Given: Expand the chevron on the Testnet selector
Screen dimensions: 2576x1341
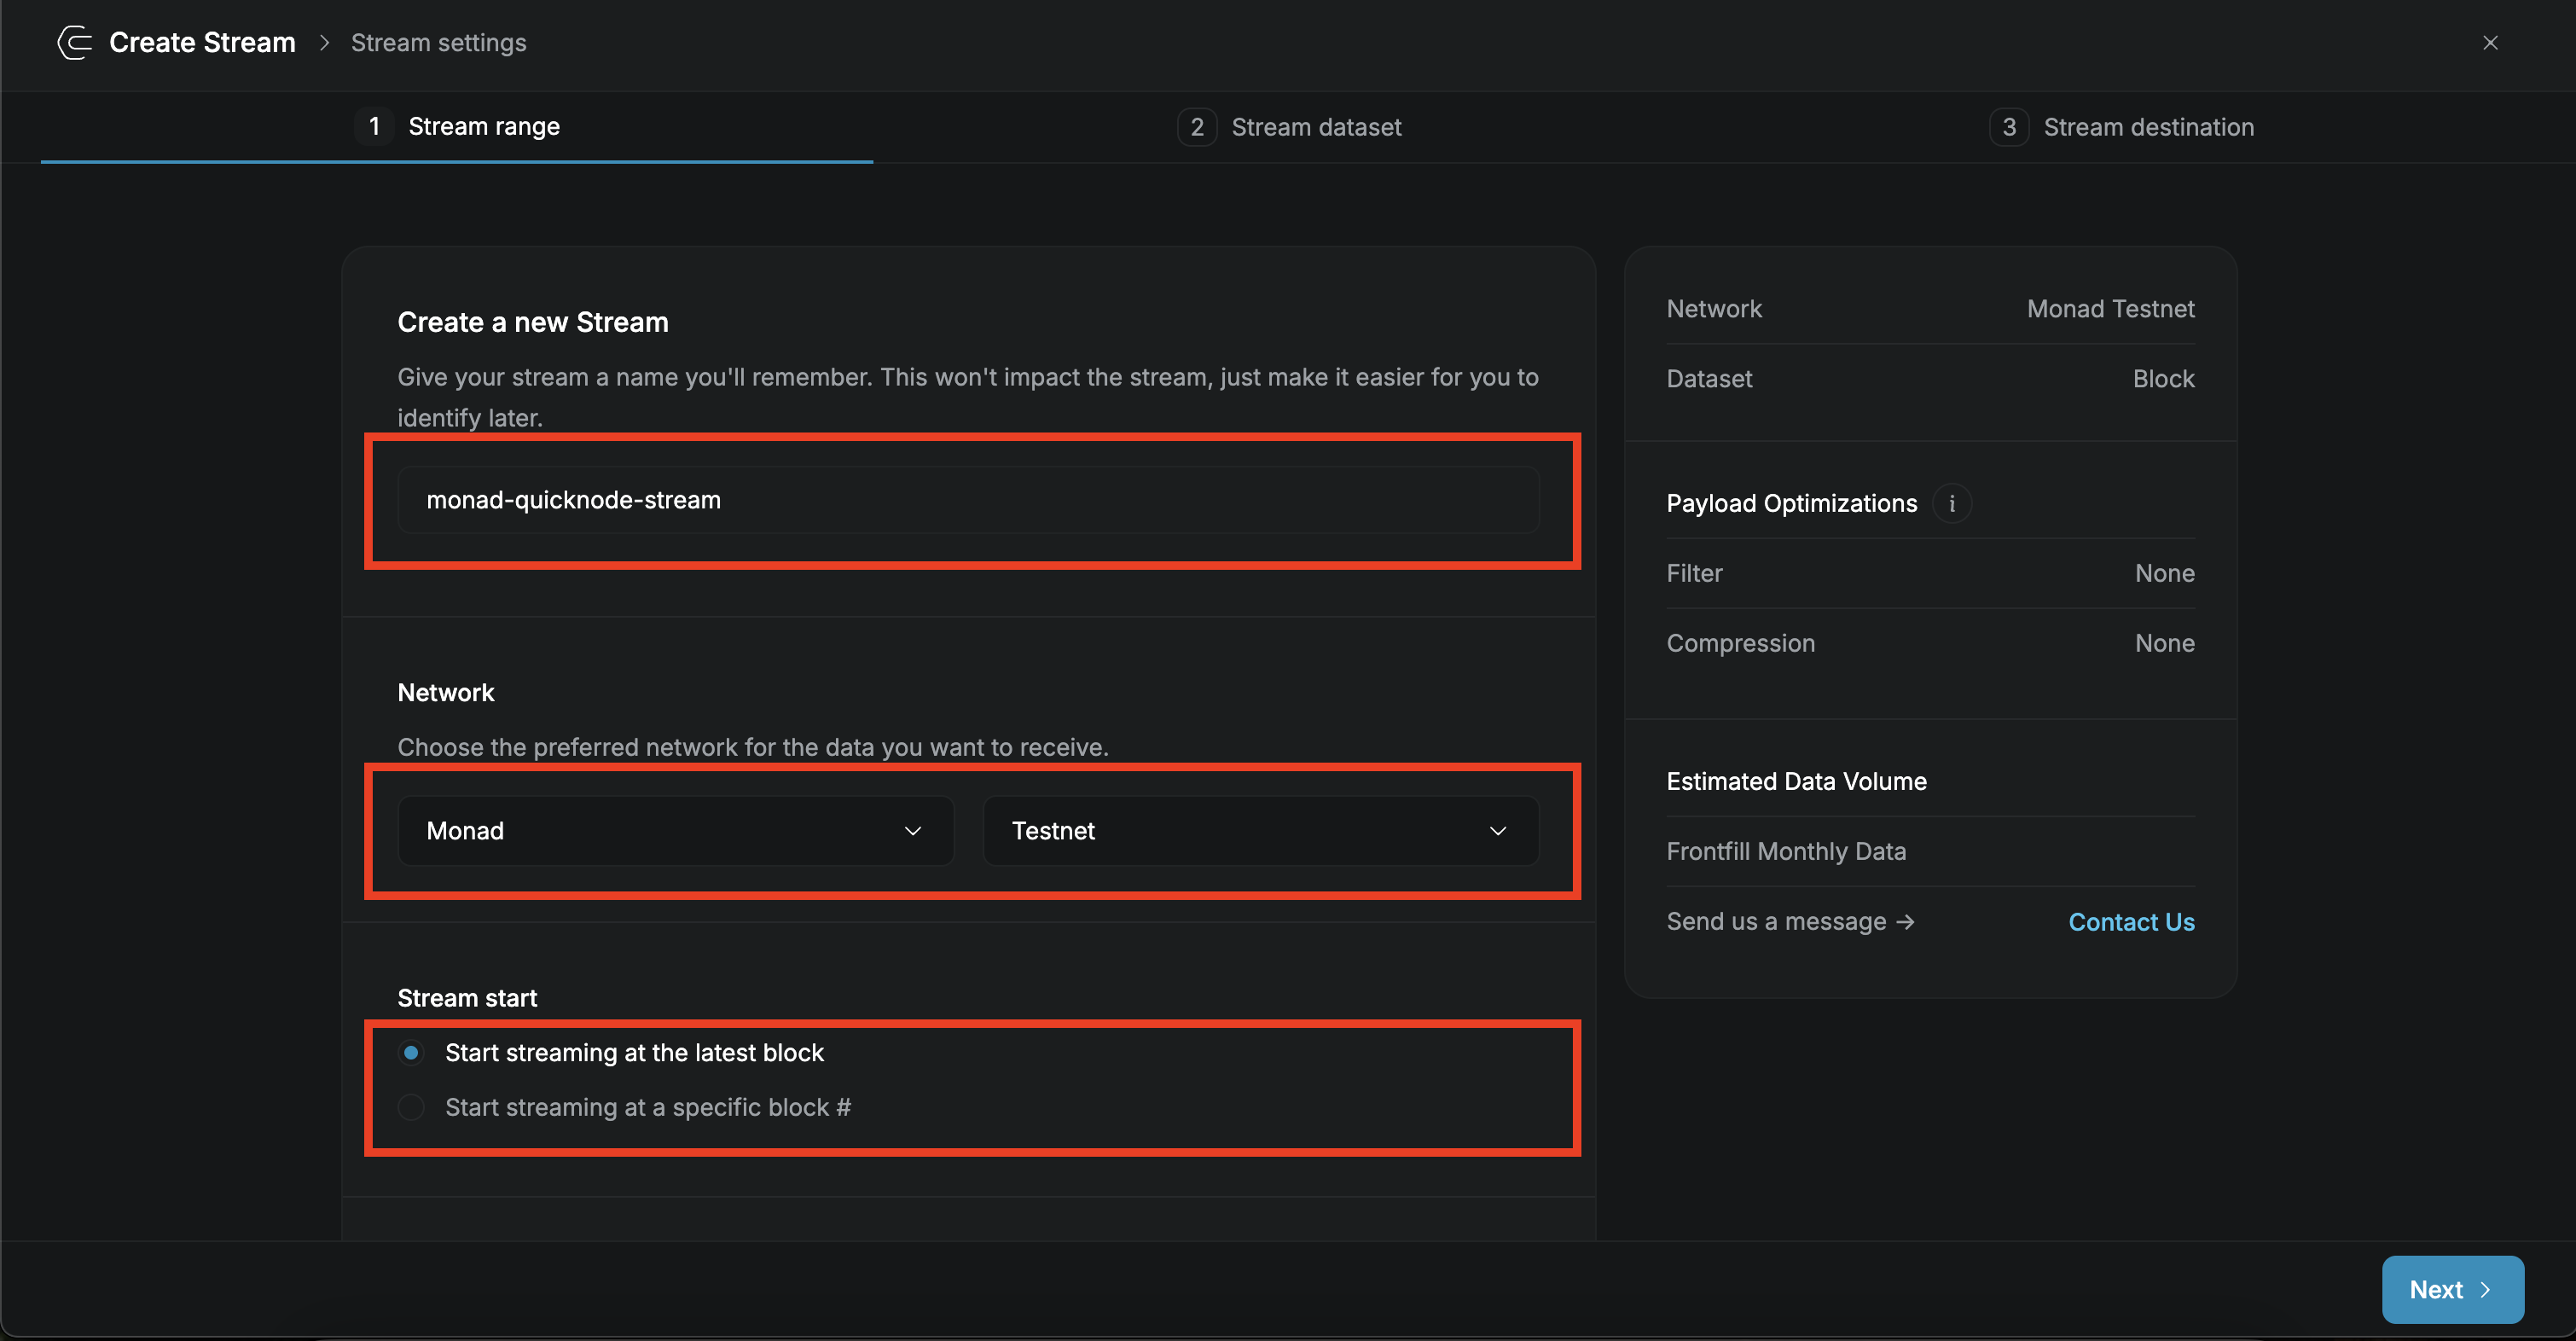Looking at the screenshot, I should pos(1497,830).
